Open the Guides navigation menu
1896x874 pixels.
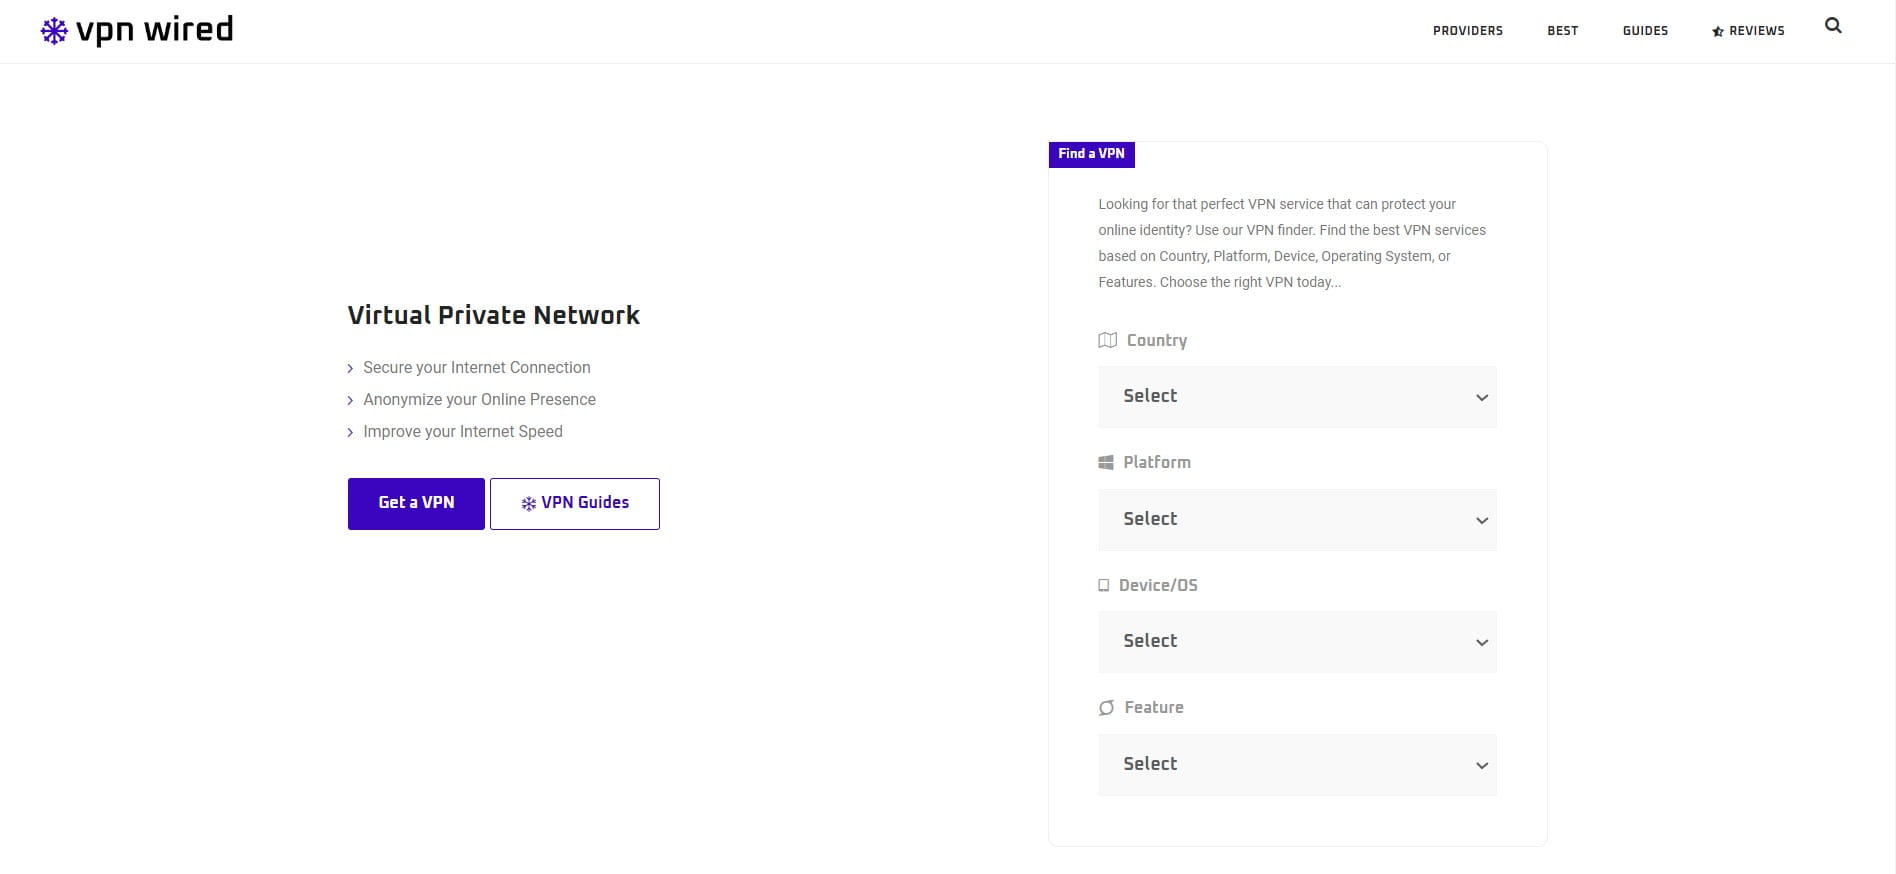[1645, 31]
